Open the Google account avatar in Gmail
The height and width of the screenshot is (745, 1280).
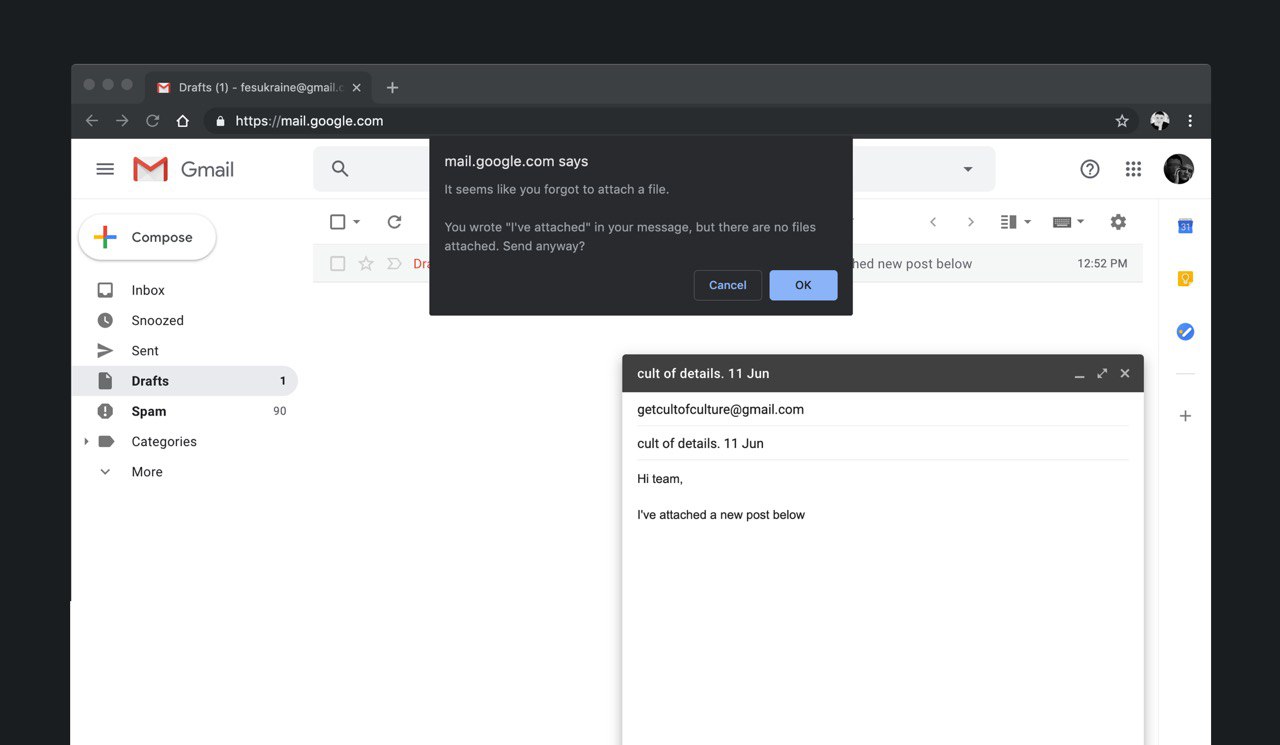tap(1179, 169)
